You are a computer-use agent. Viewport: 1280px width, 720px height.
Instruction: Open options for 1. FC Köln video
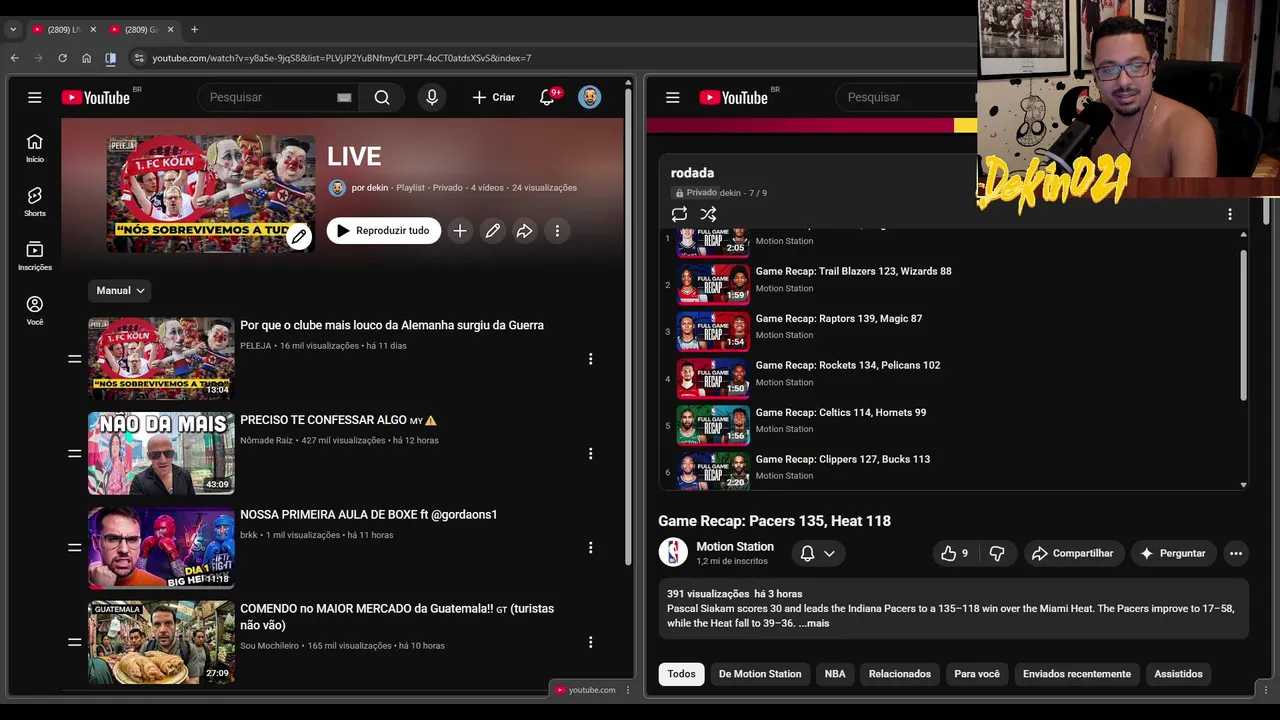click(590, 358)
